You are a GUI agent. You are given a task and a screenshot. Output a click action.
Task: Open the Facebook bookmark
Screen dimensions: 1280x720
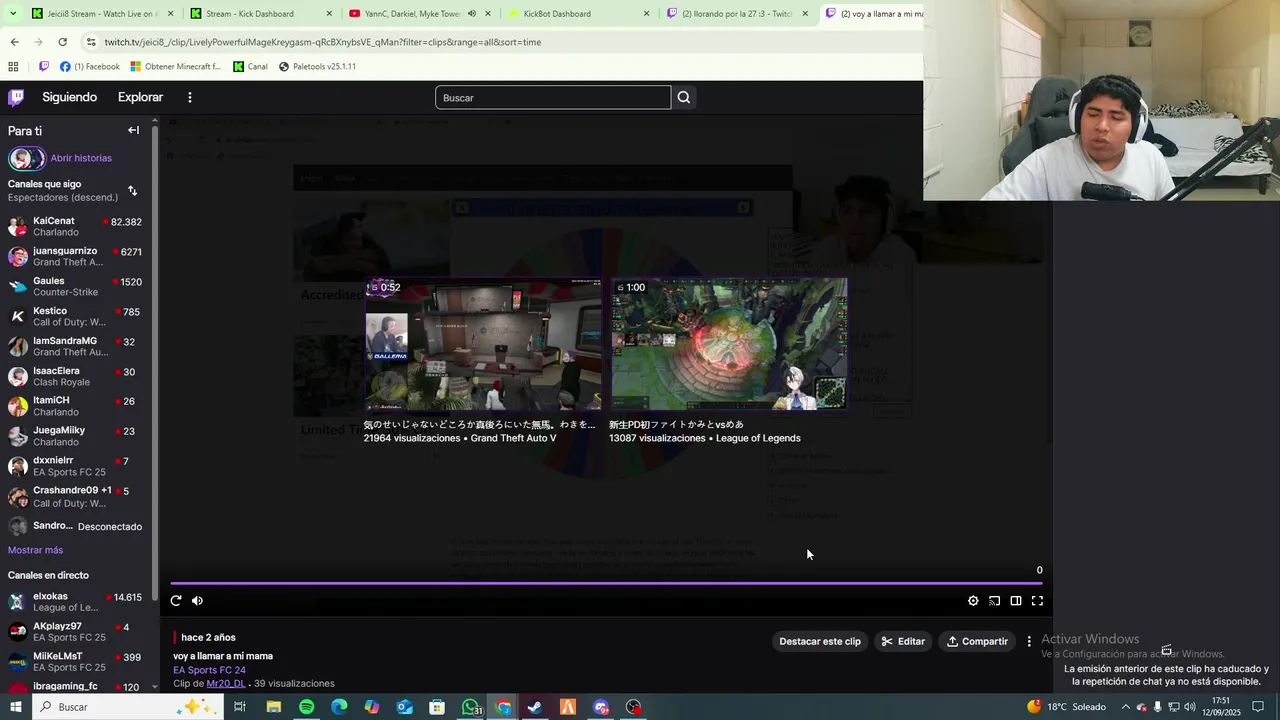[x=90, y=67]
